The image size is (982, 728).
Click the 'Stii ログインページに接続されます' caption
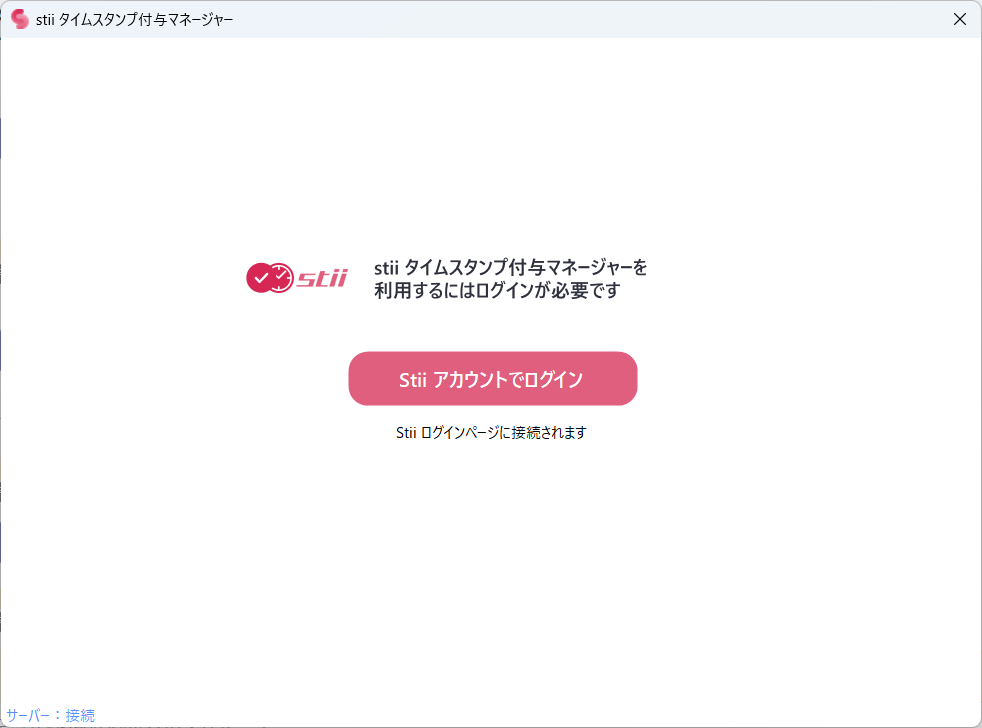click(x=492, y=433)
